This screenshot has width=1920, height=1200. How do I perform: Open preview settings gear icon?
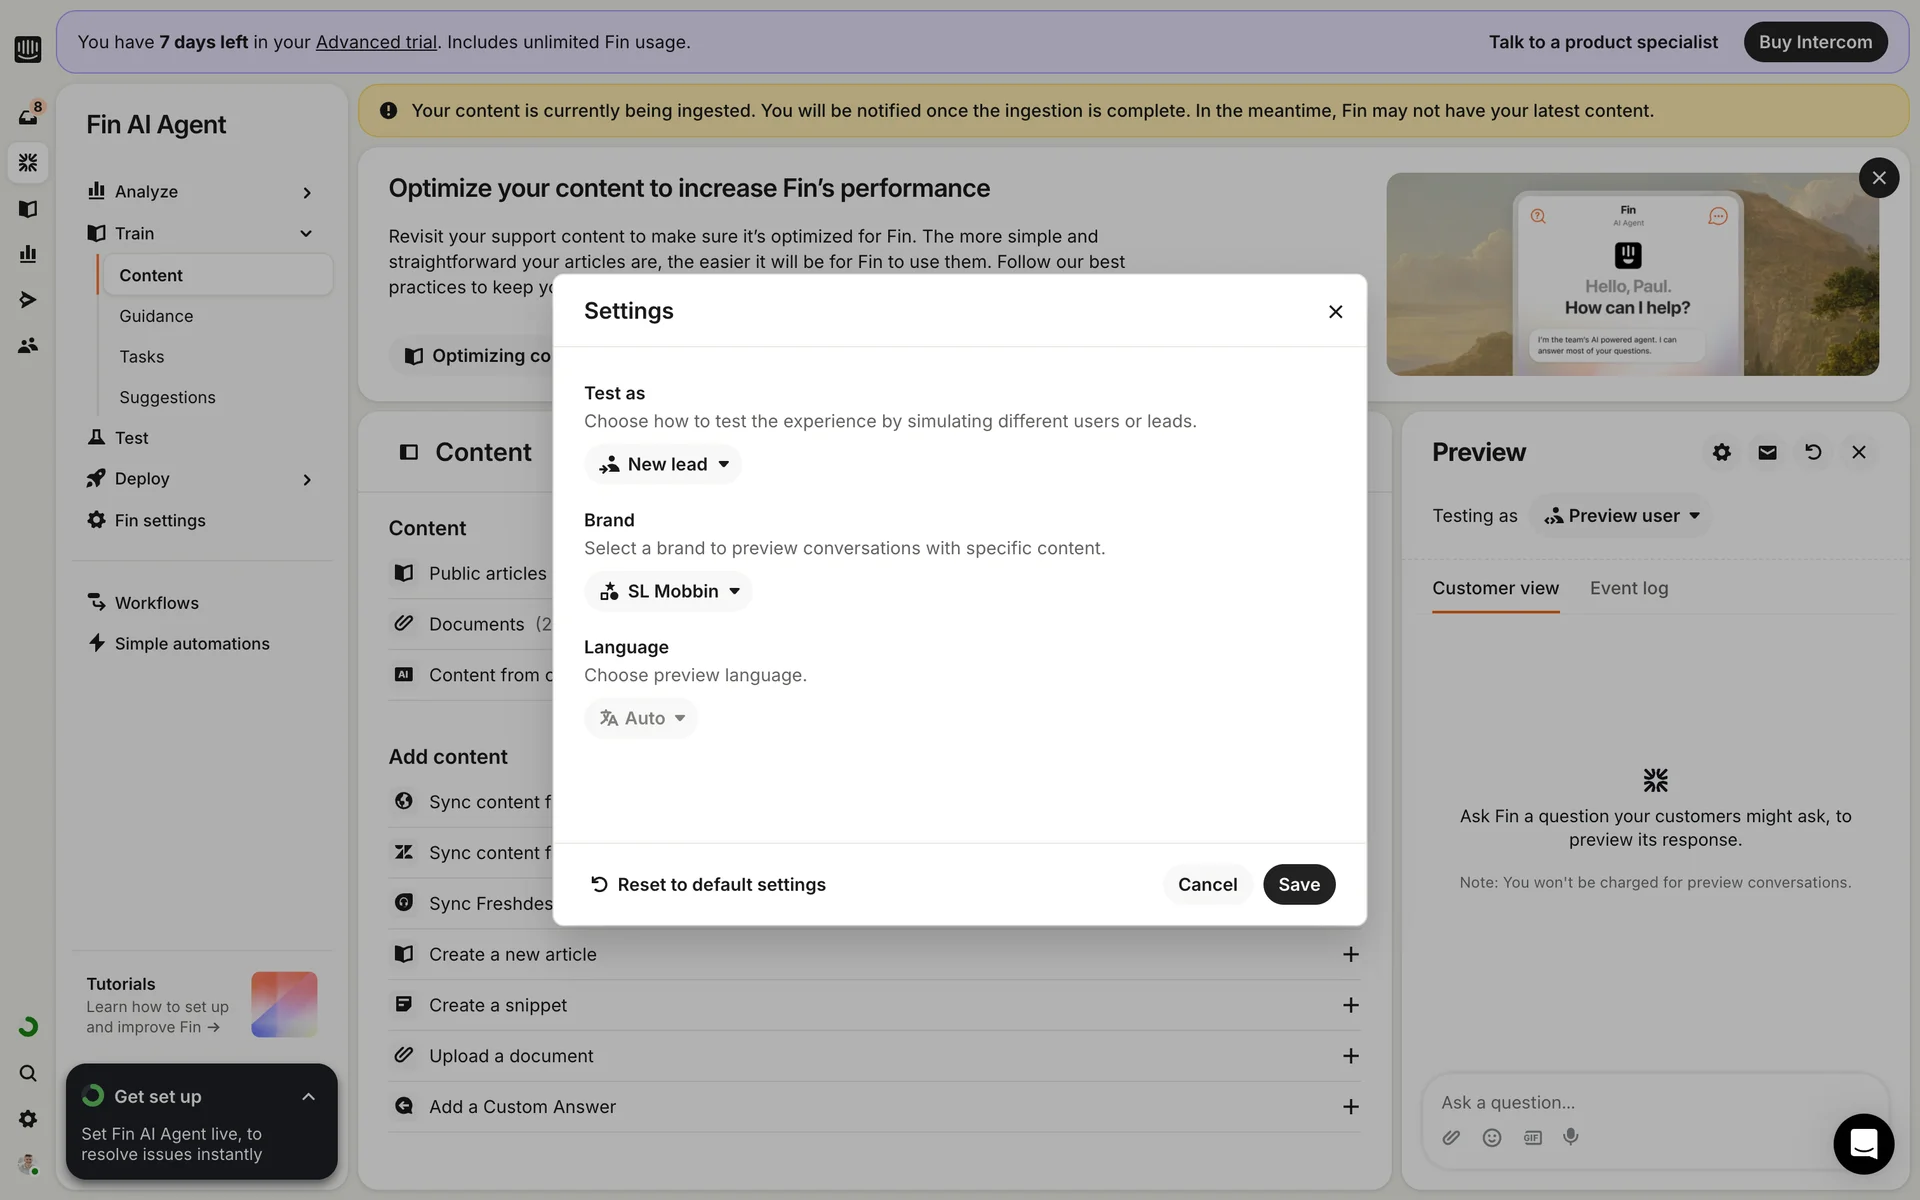1721,452
